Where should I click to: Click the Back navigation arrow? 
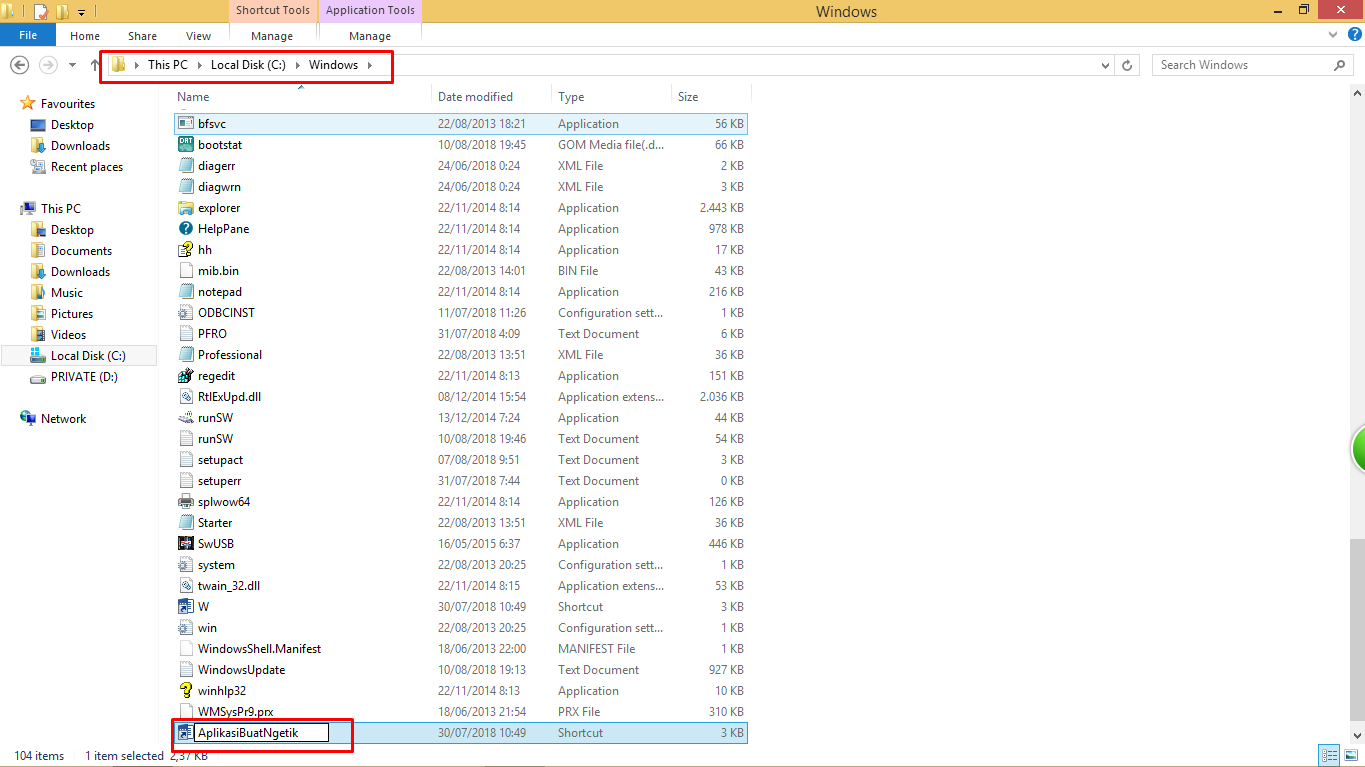[19, 65]
